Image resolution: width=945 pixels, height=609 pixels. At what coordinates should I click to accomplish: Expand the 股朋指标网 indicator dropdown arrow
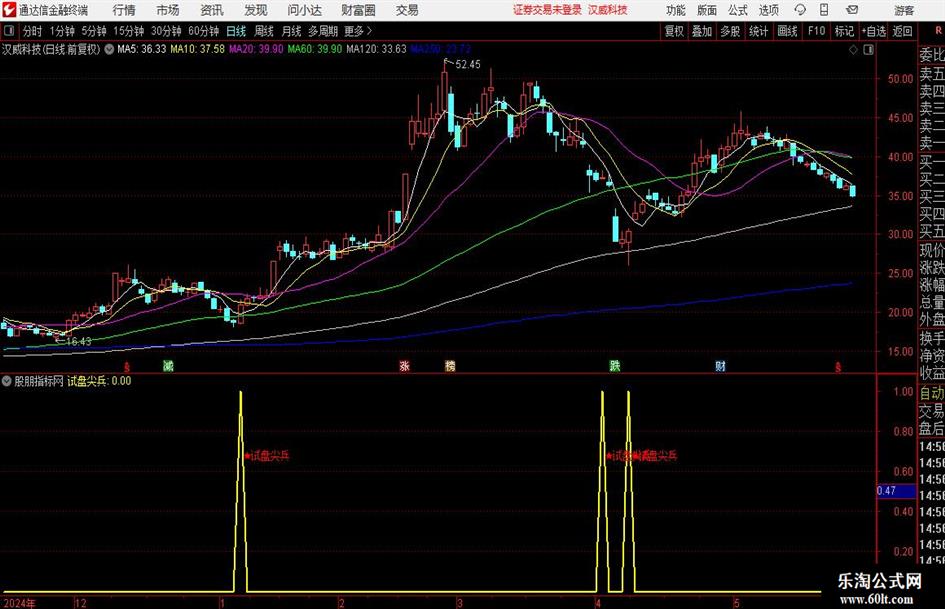coord(7,381)
